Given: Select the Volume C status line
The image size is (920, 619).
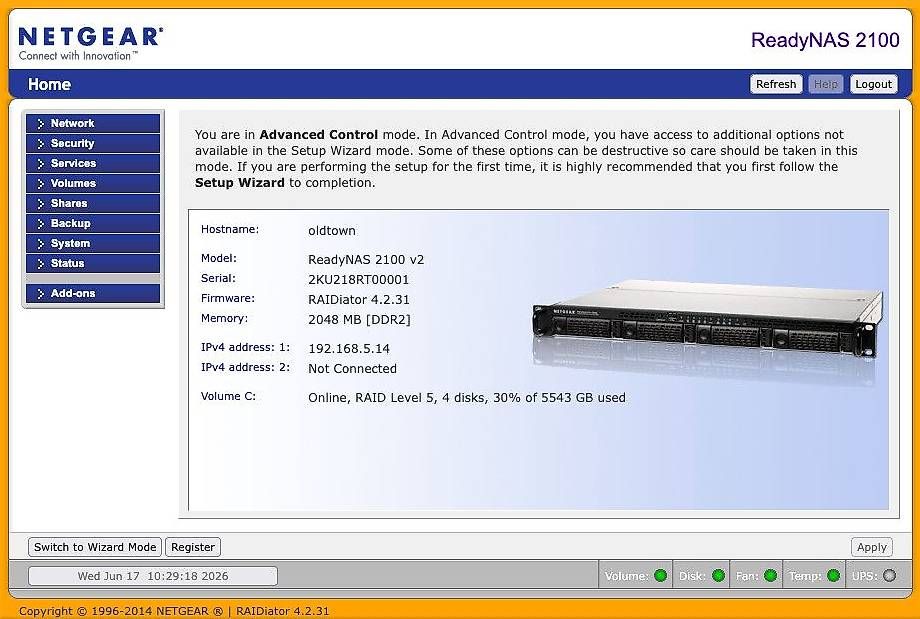Looking at the screenshot, I should pos(466,398).
